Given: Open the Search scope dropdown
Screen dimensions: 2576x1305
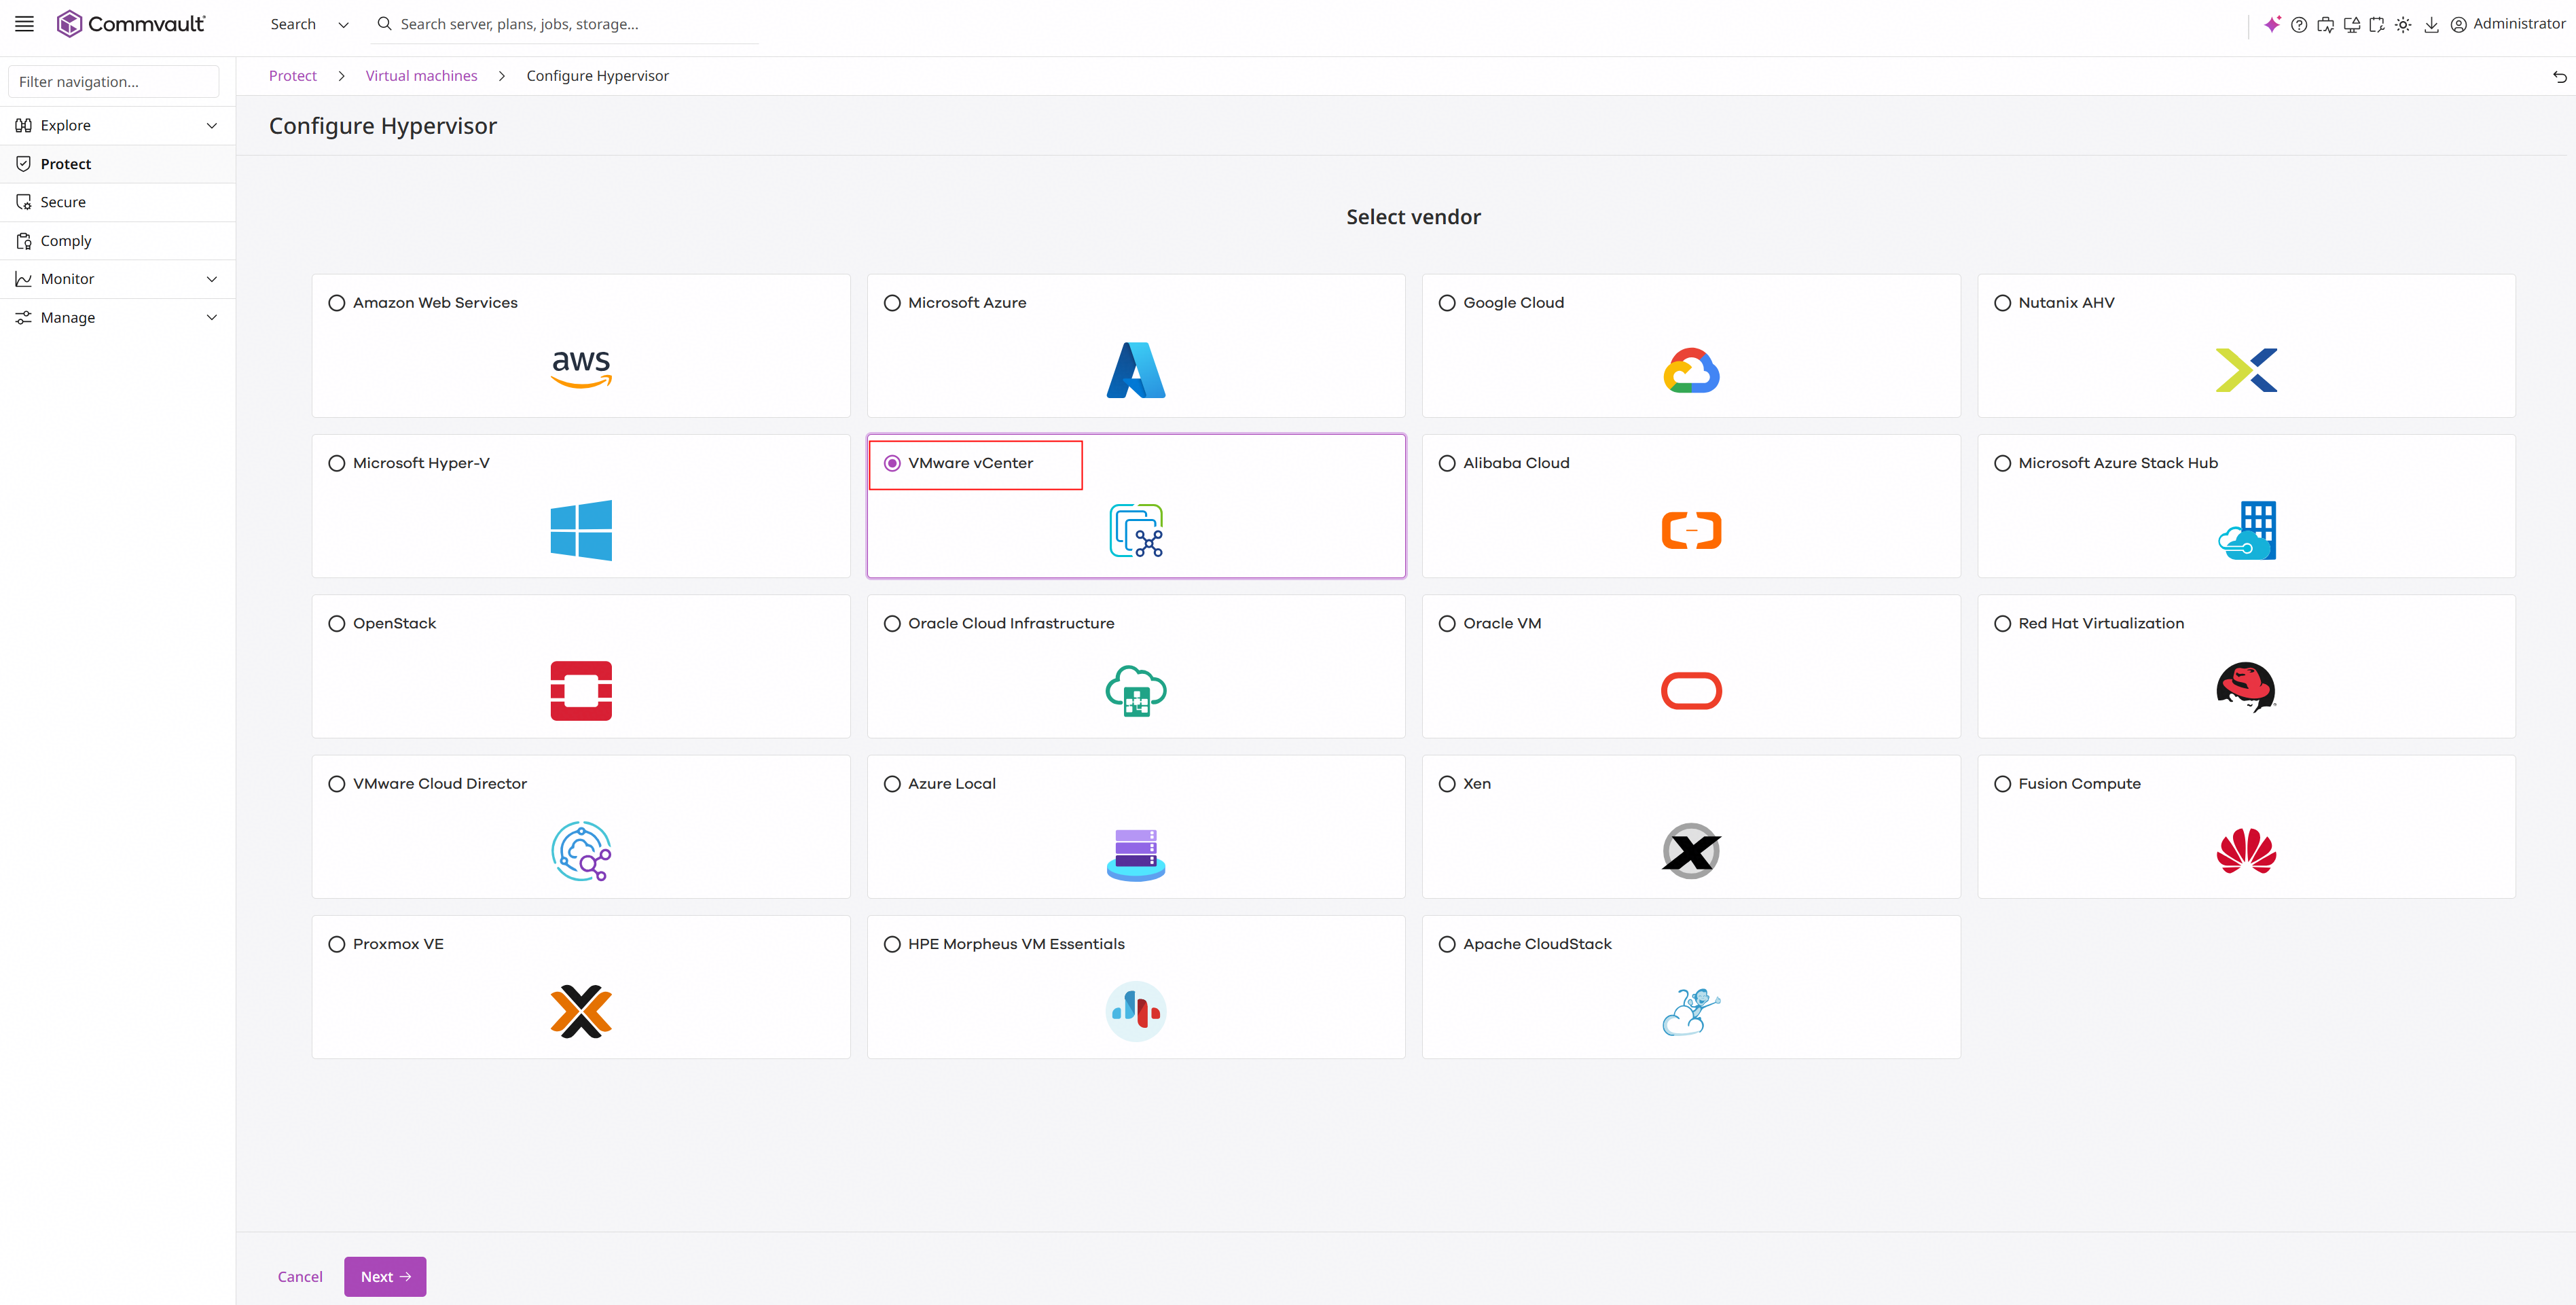Looking at the screenshot, I should [x=309, y=24].
